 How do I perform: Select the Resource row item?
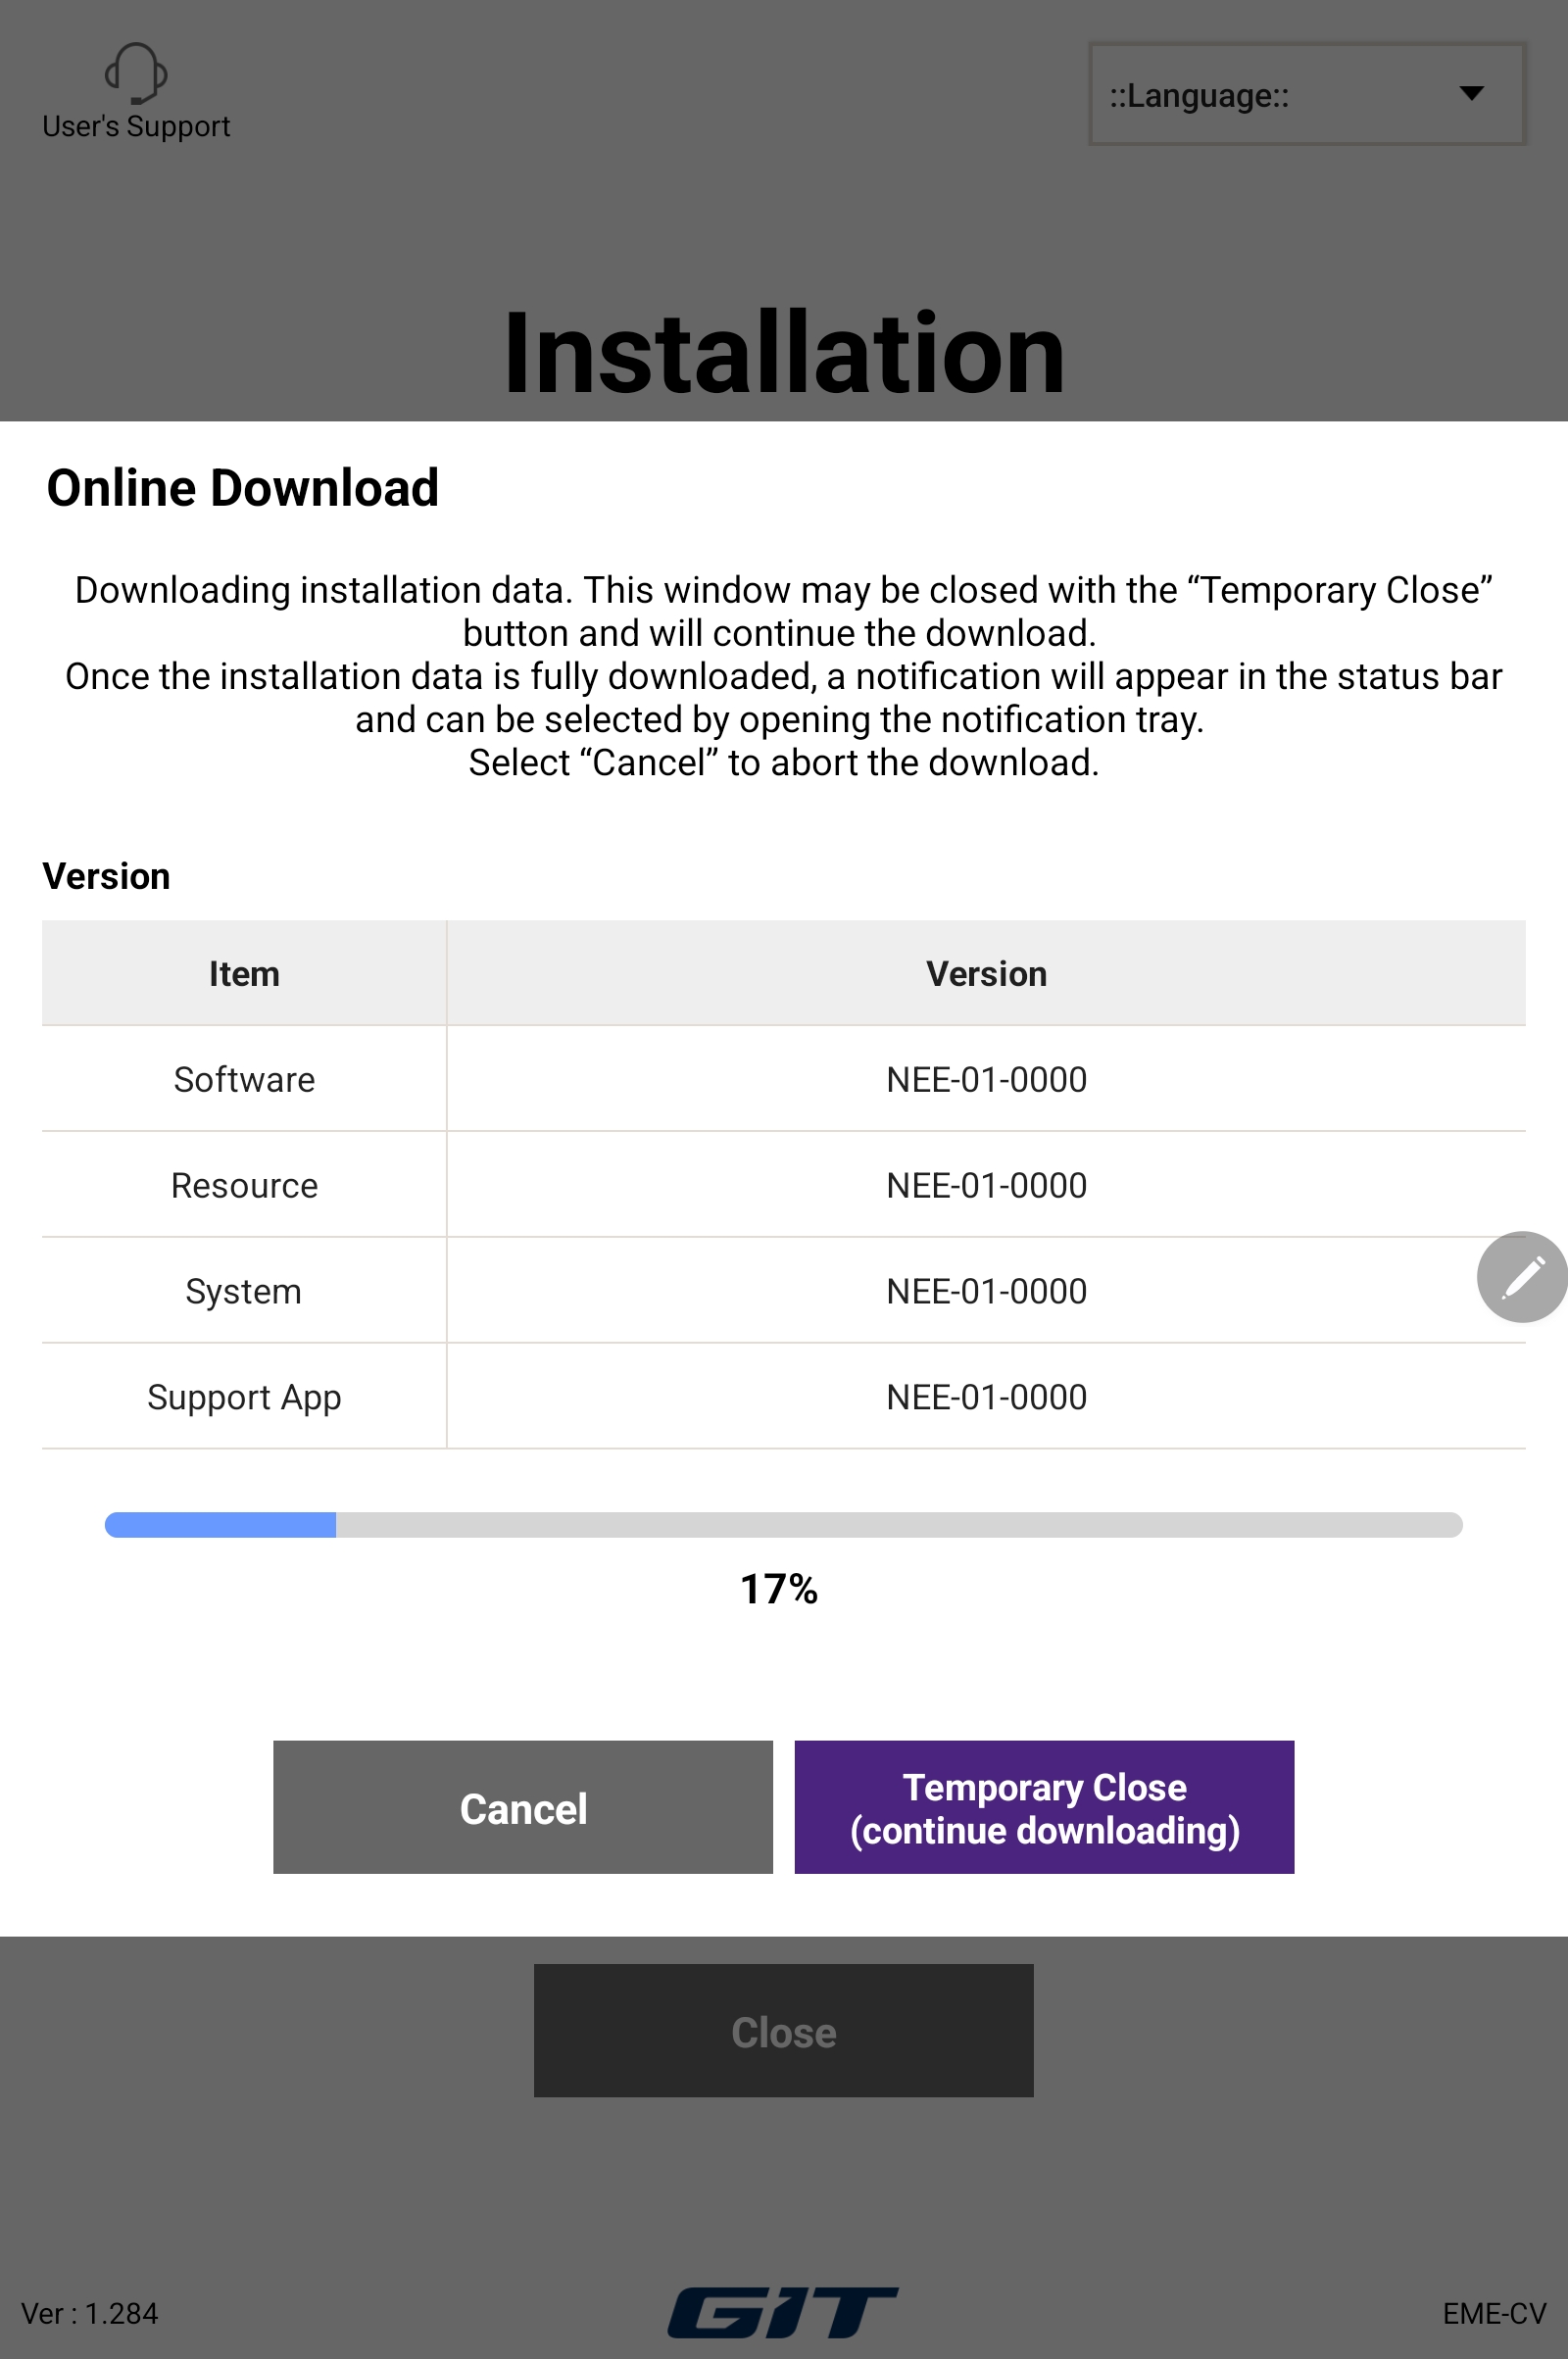click(x=244, y=1185)
